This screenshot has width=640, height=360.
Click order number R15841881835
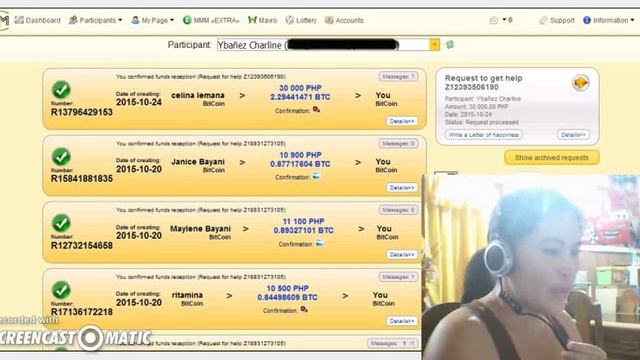(x=82, y=179)
